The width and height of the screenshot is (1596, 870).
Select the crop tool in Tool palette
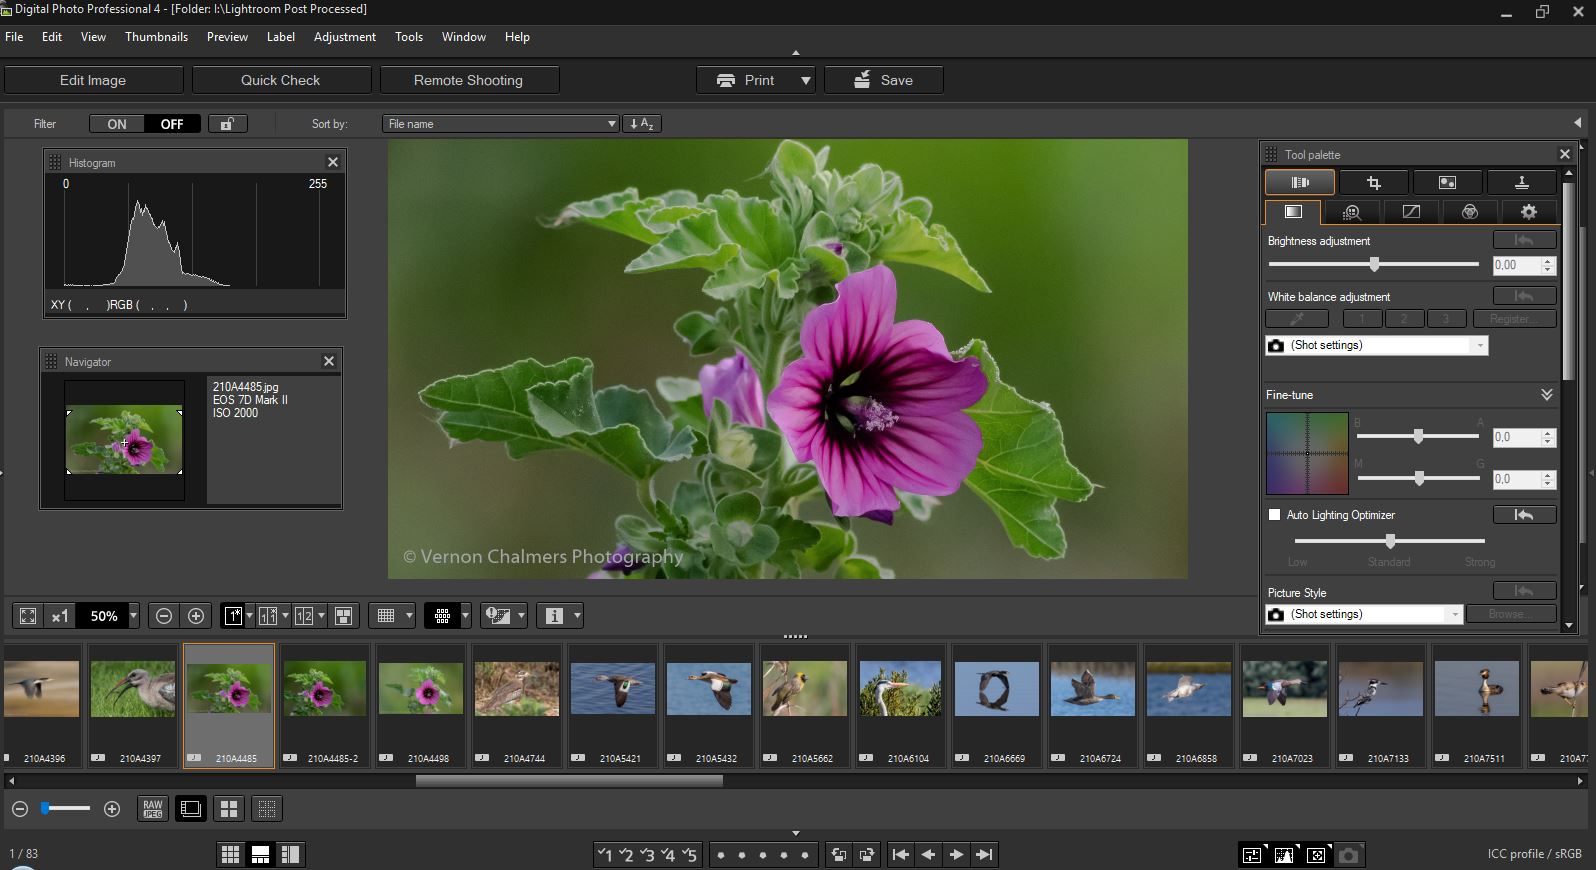(x=1373, y=183)
